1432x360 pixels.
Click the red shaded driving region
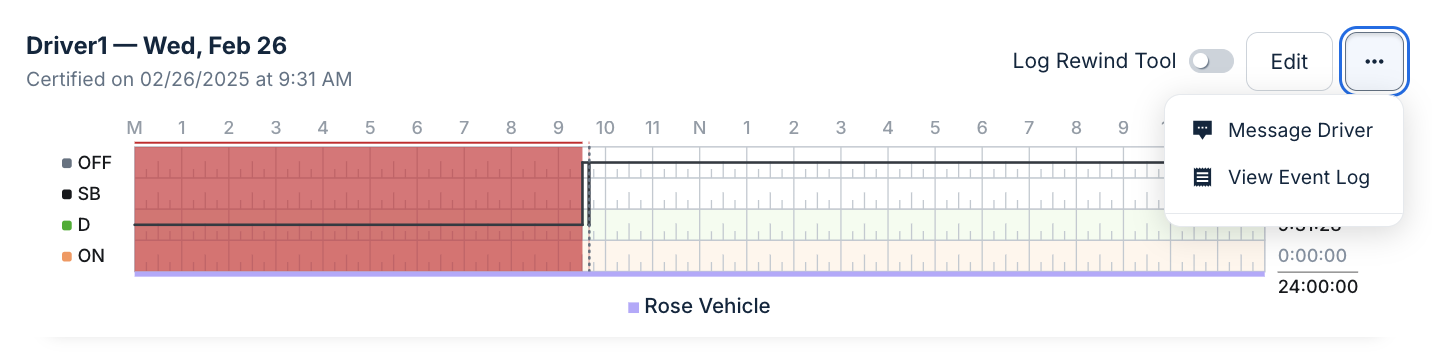(x=358, y=208)
